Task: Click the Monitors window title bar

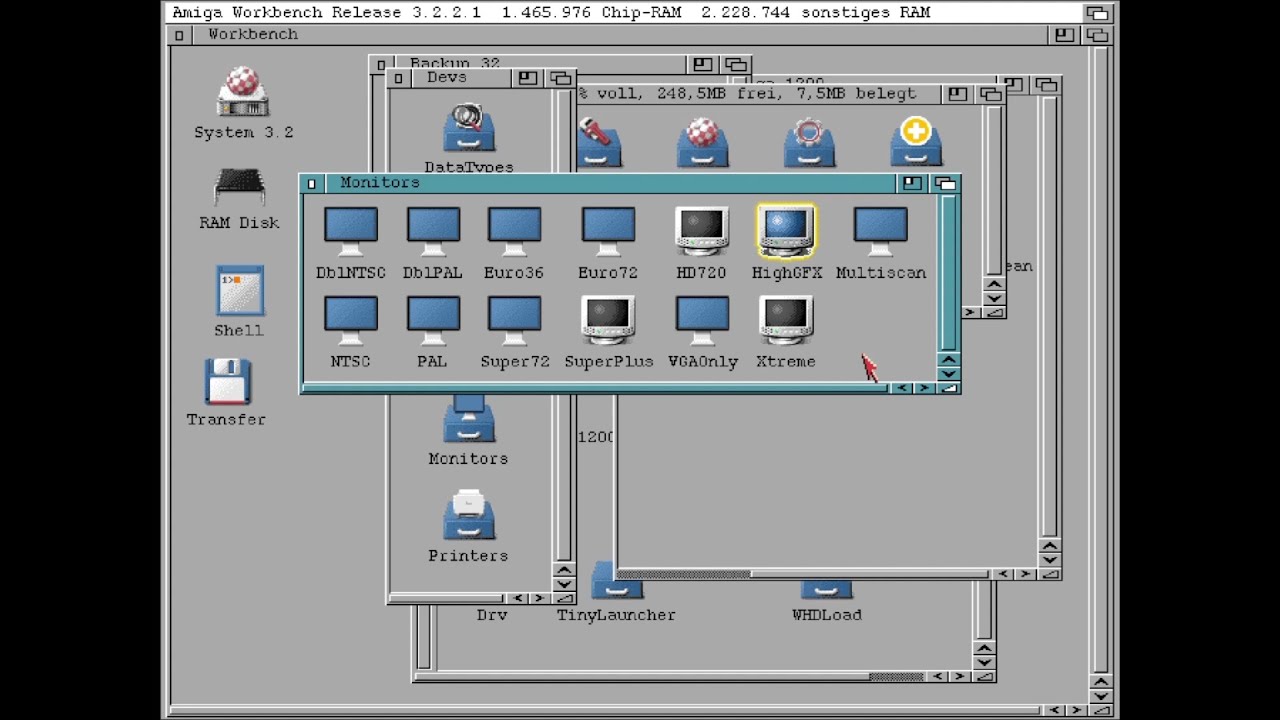Action: [x=610, y=183]
